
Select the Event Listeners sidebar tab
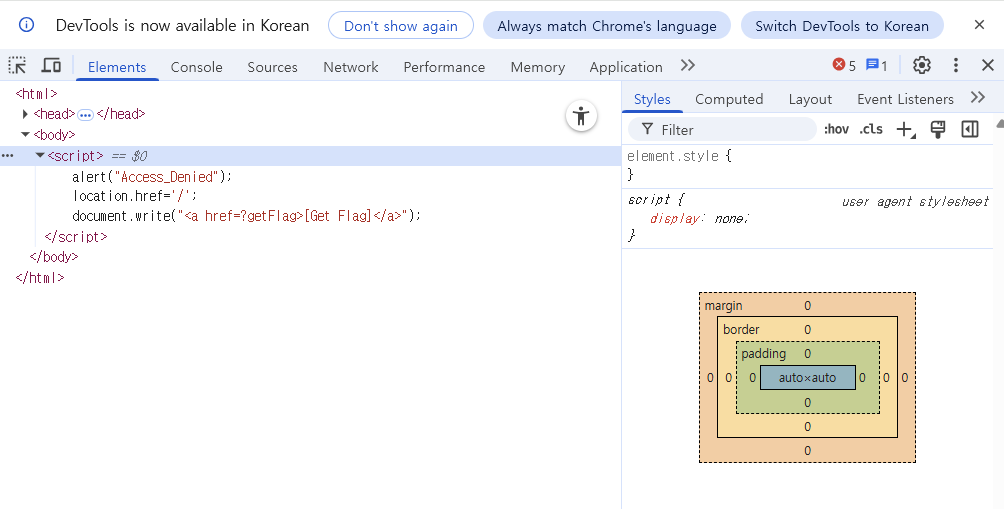(905, 99)
